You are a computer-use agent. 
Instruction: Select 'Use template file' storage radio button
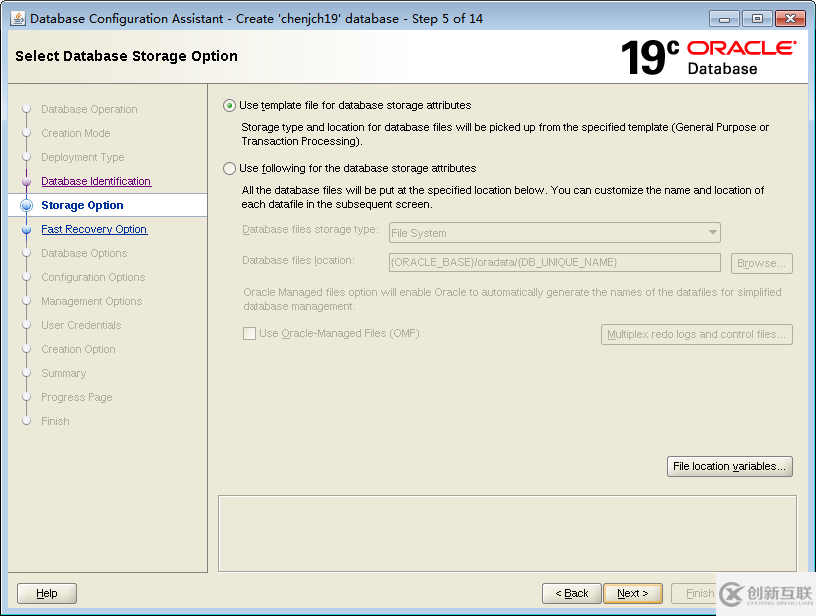tap(229, 106)
